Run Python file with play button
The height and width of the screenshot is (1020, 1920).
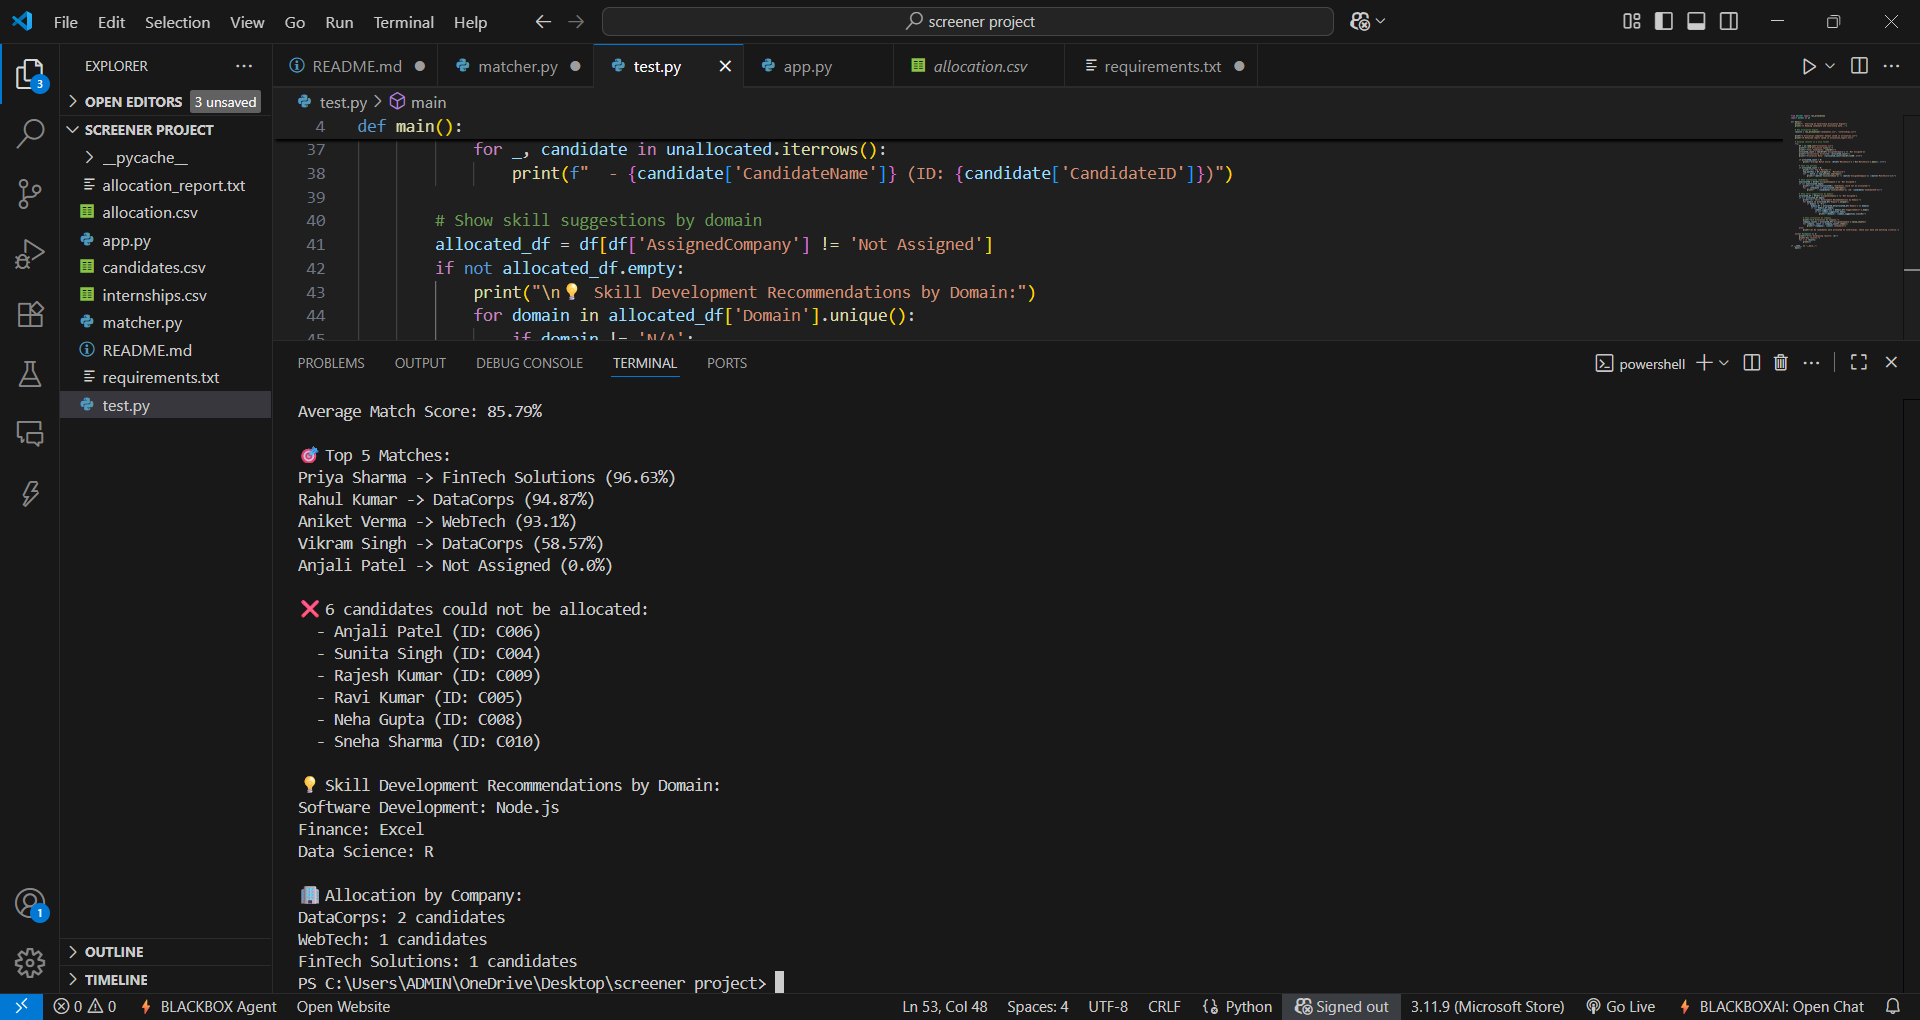[x=1808, y=66]
